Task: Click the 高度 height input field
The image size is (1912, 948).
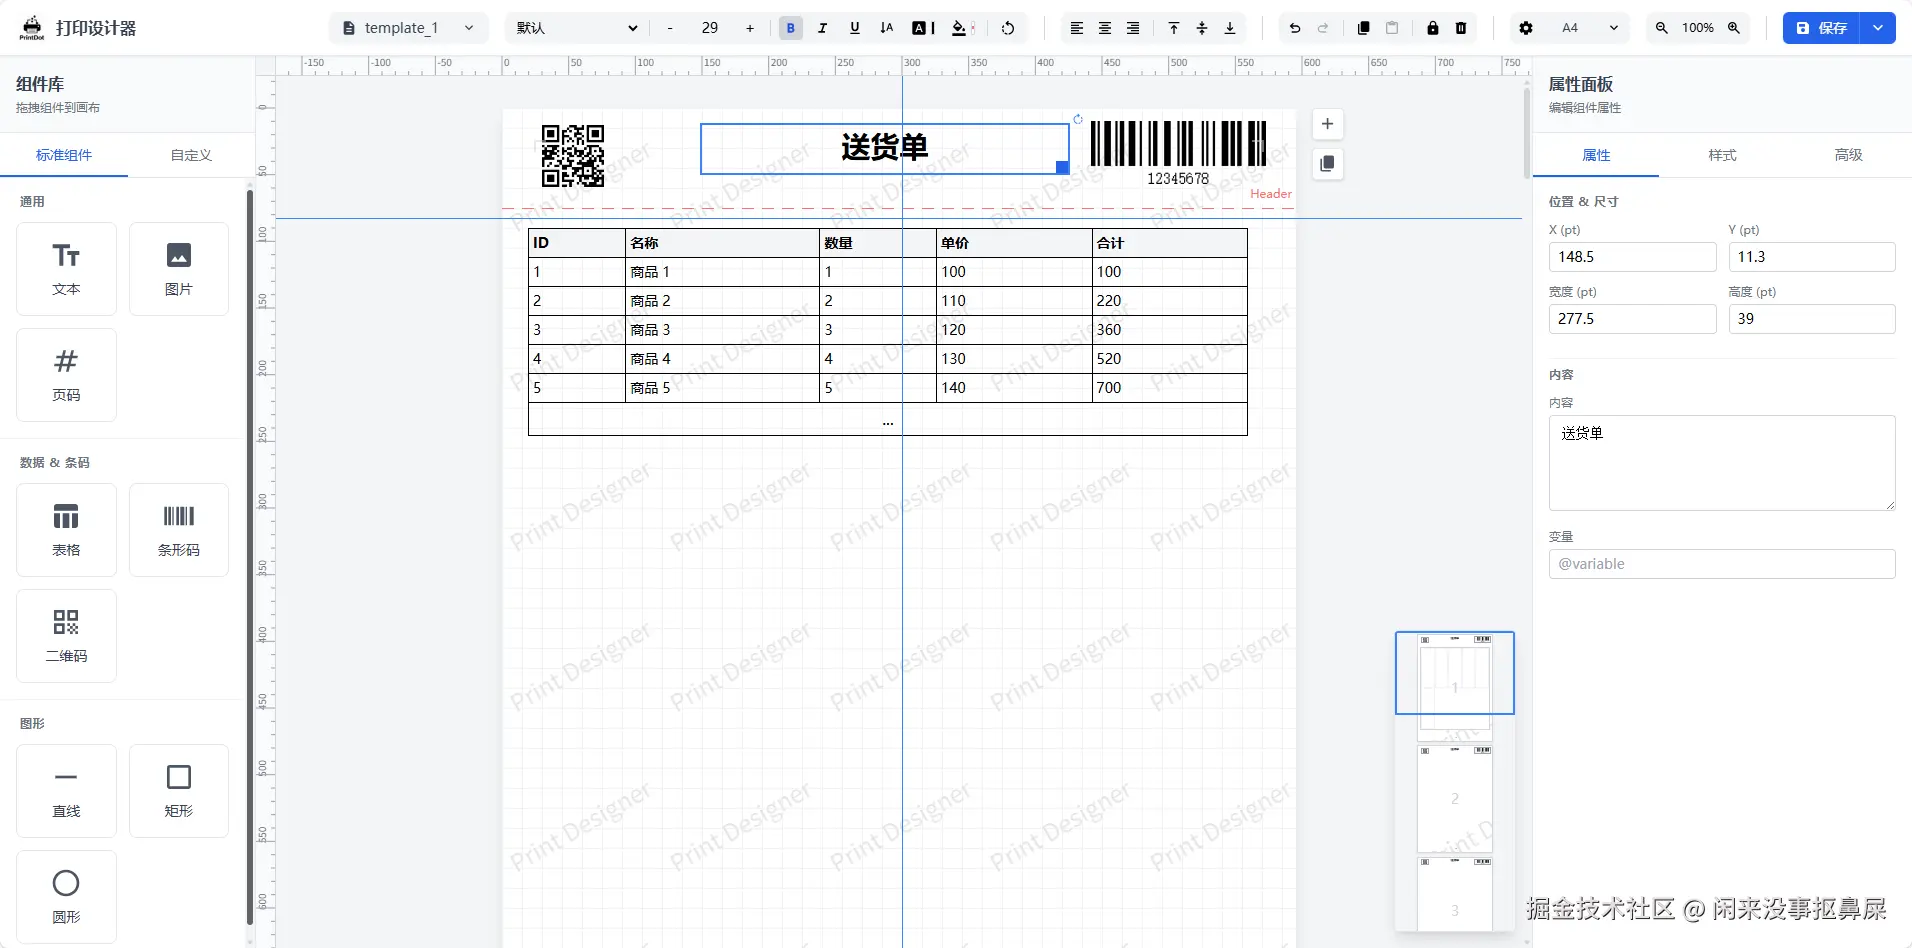Action: coord(1812,319)
